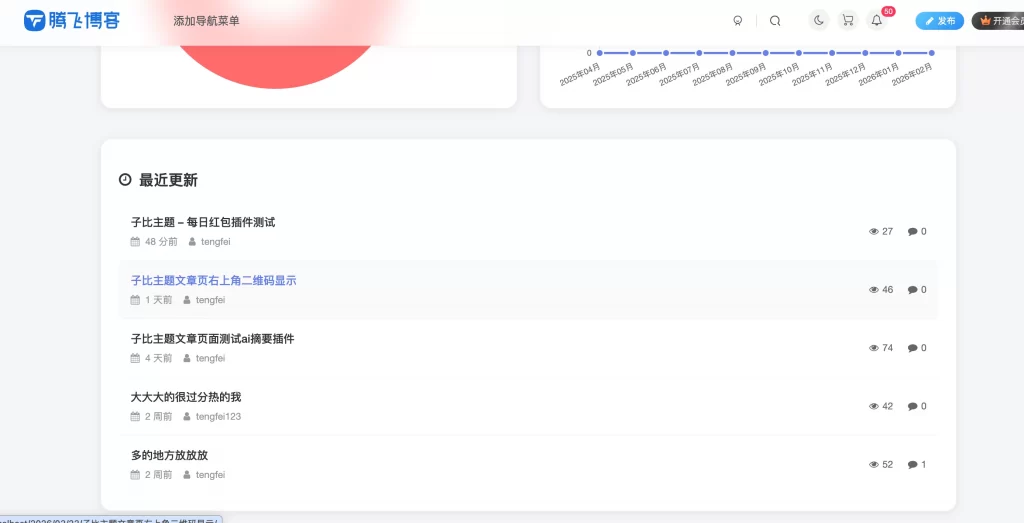
Task: Click the 开通会员 membership button
Action: pyautogui.click(x=999, y=21)
